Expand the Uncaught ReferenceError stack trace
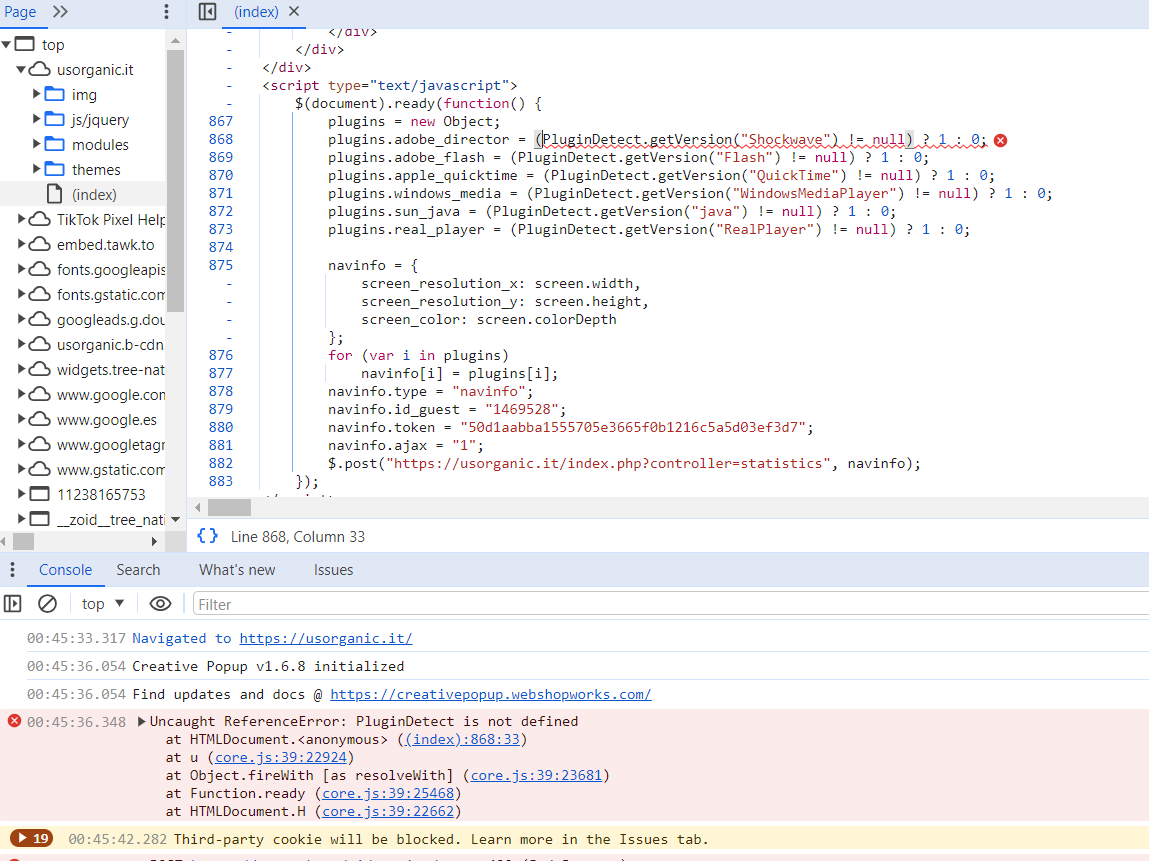 (x=141, y=722)
